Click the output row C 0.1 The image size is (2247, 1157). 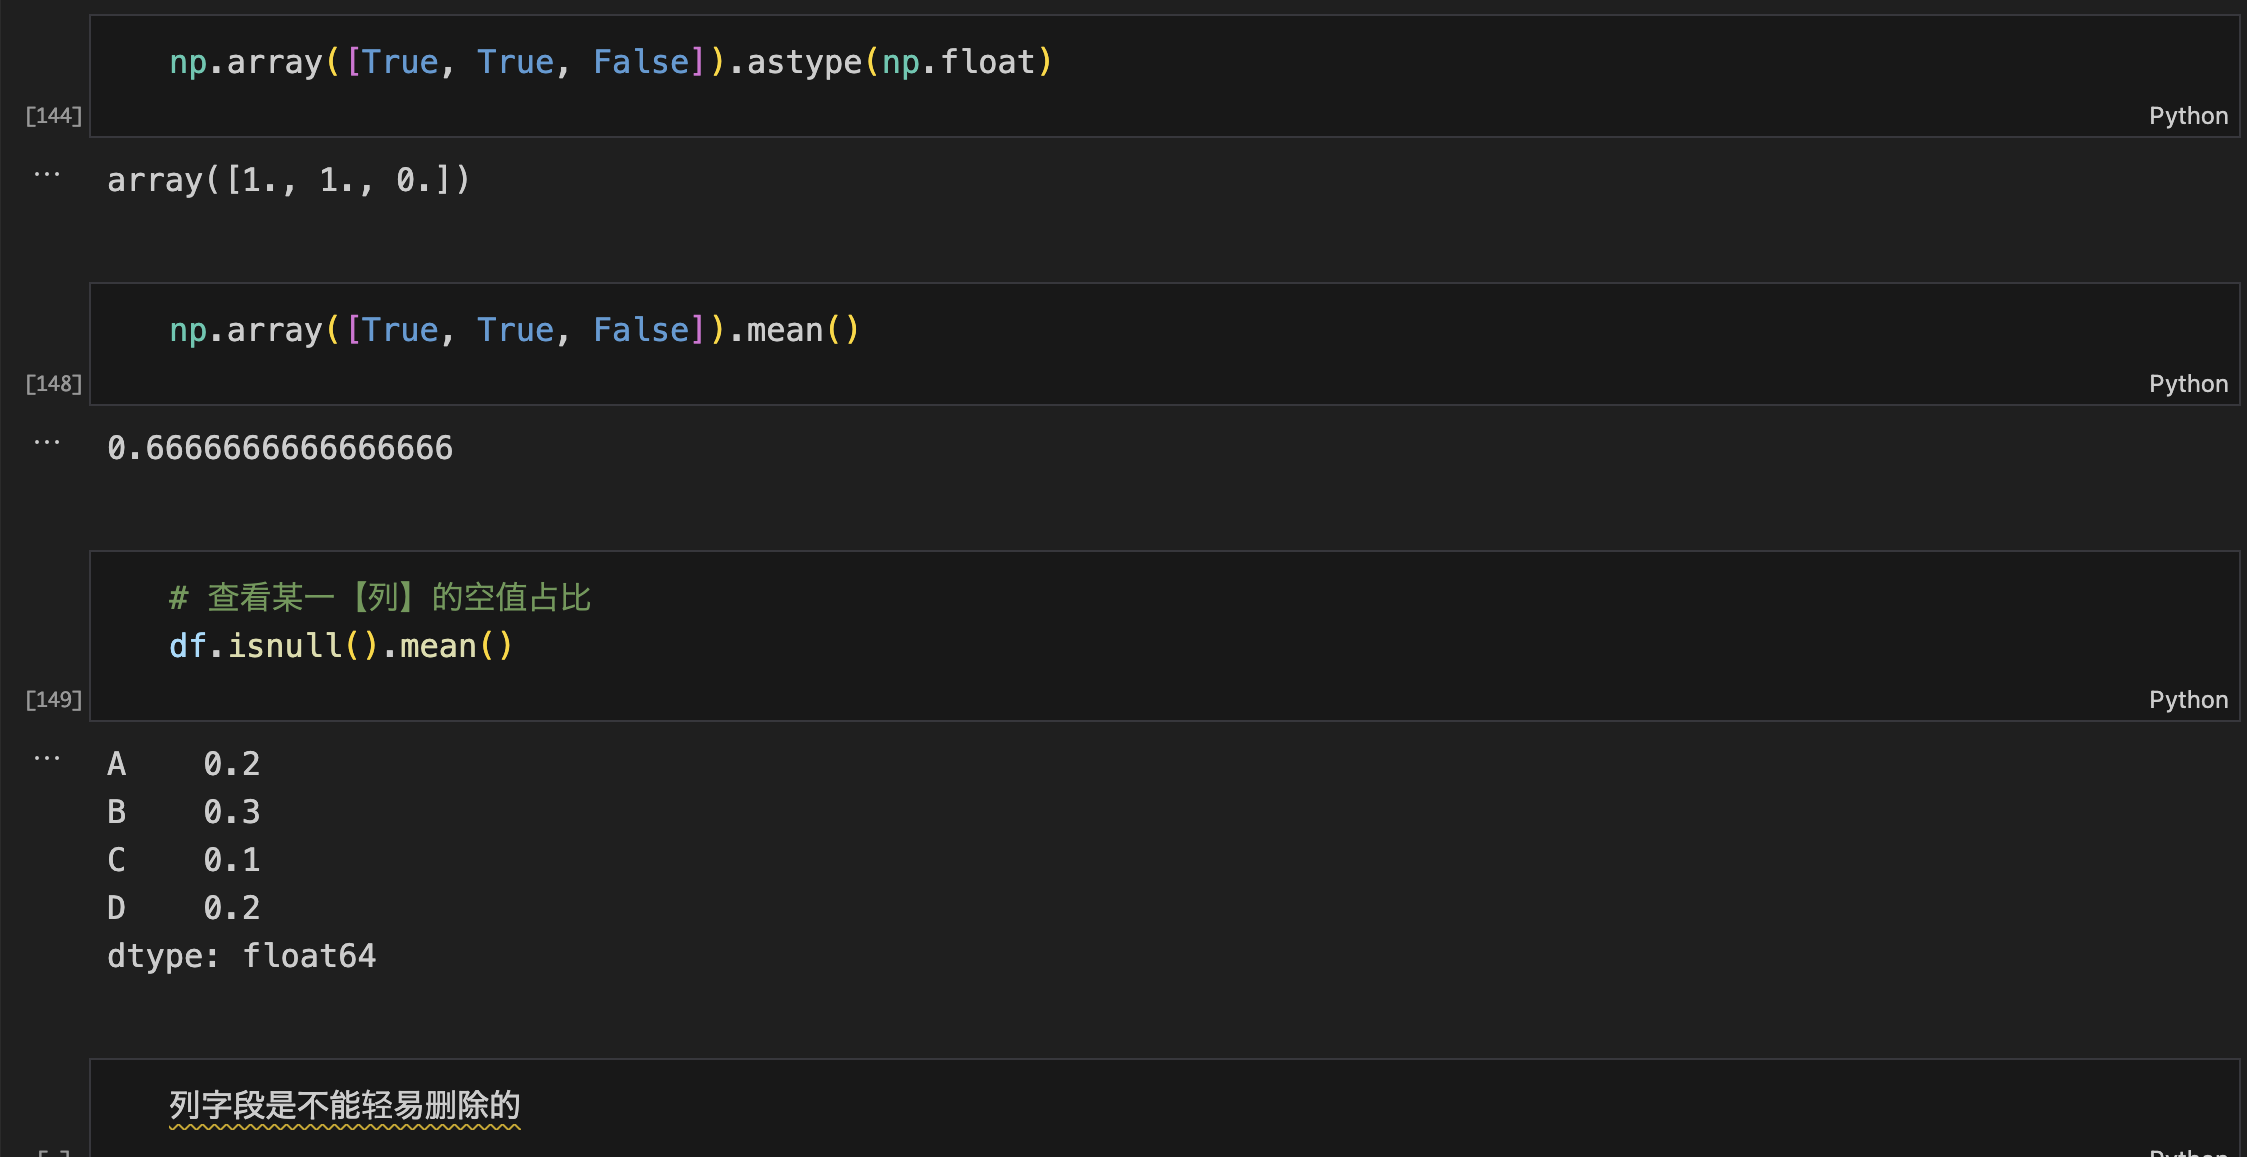pos(184,860)
